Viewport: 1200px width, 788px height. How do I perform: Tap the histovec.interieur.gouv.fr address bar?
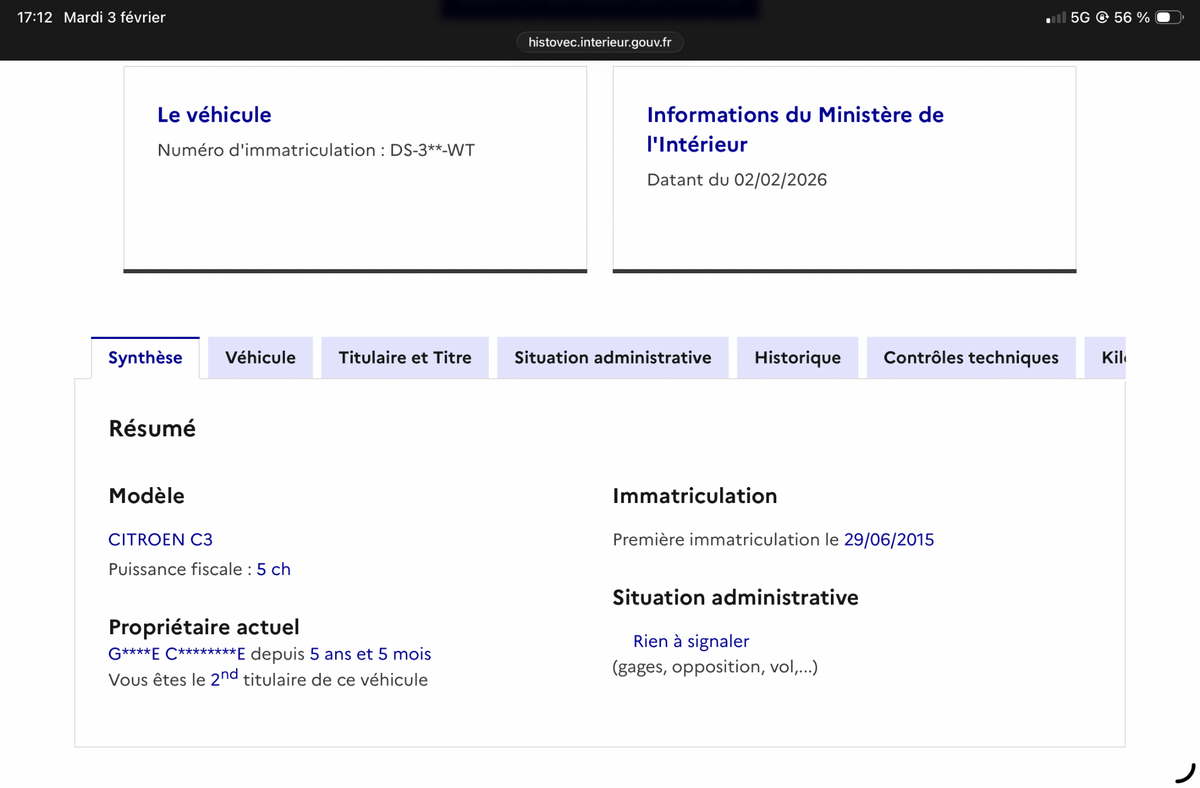600,42
